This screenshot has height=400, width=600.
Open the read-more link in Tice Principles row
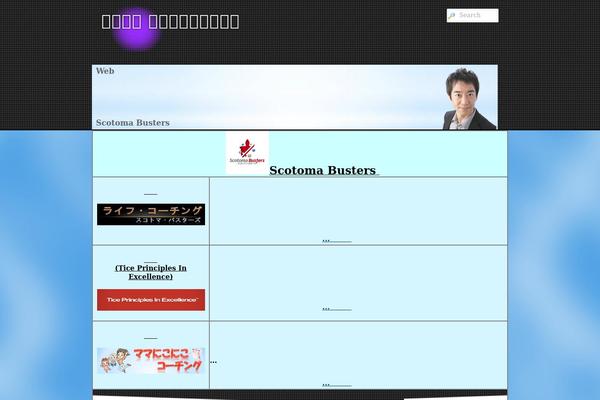337,309
